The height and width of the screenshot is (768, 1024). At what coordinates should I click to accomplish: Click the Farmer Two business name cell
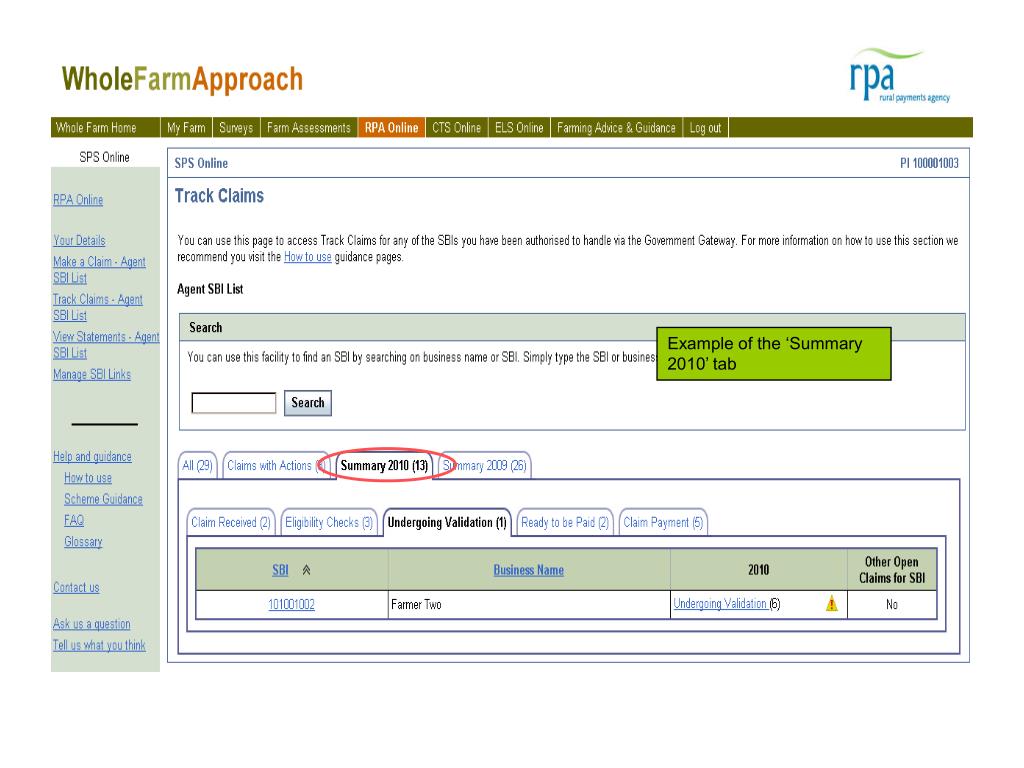529,605
